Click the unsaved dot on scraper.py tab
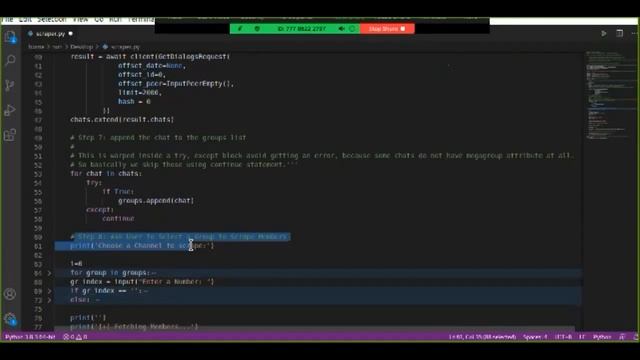640x360 pixels. coord(71,33)
